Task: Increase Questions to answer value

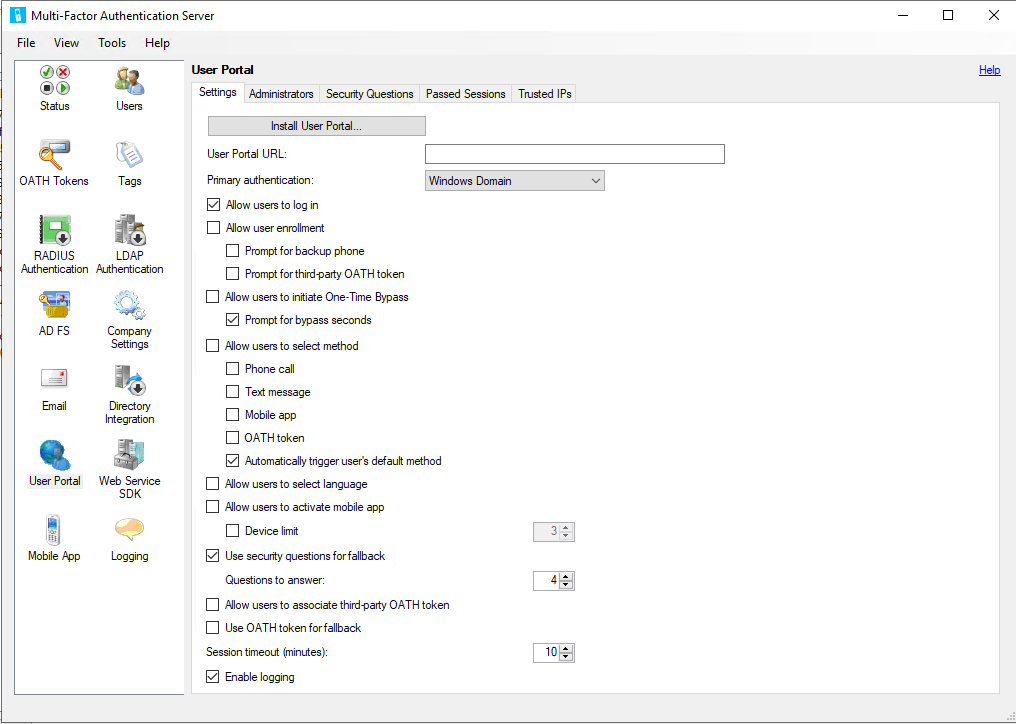Action: point(566,577)
